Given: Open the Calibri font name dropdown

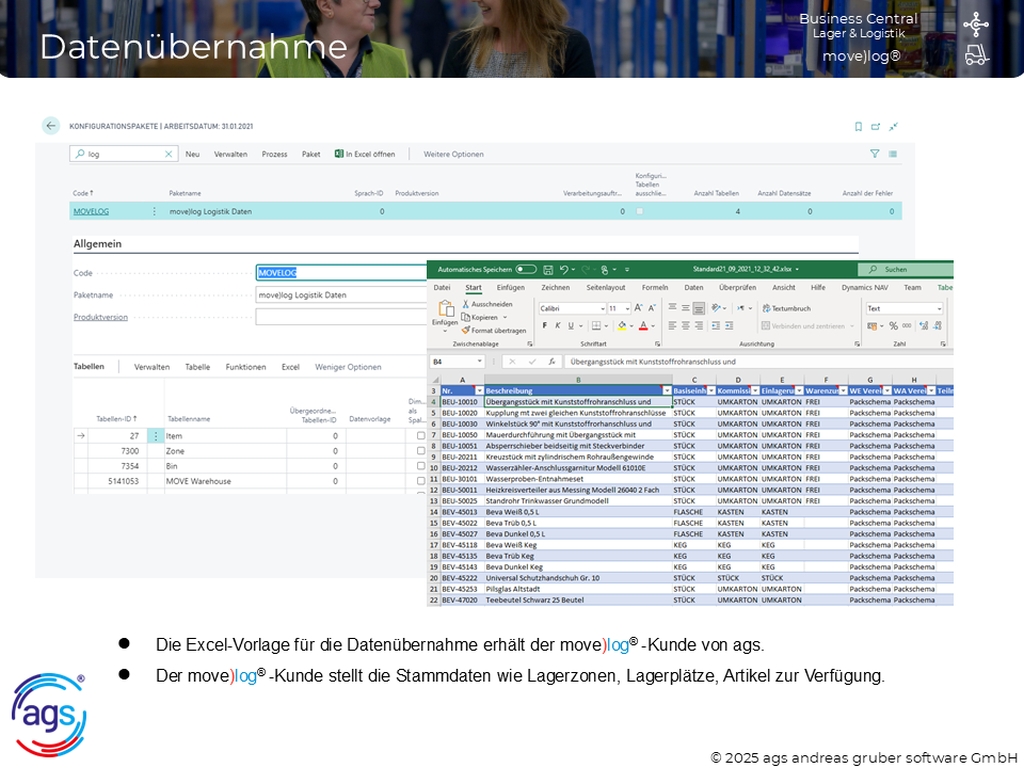Looking at the screenshot, I should coord(602,308).
